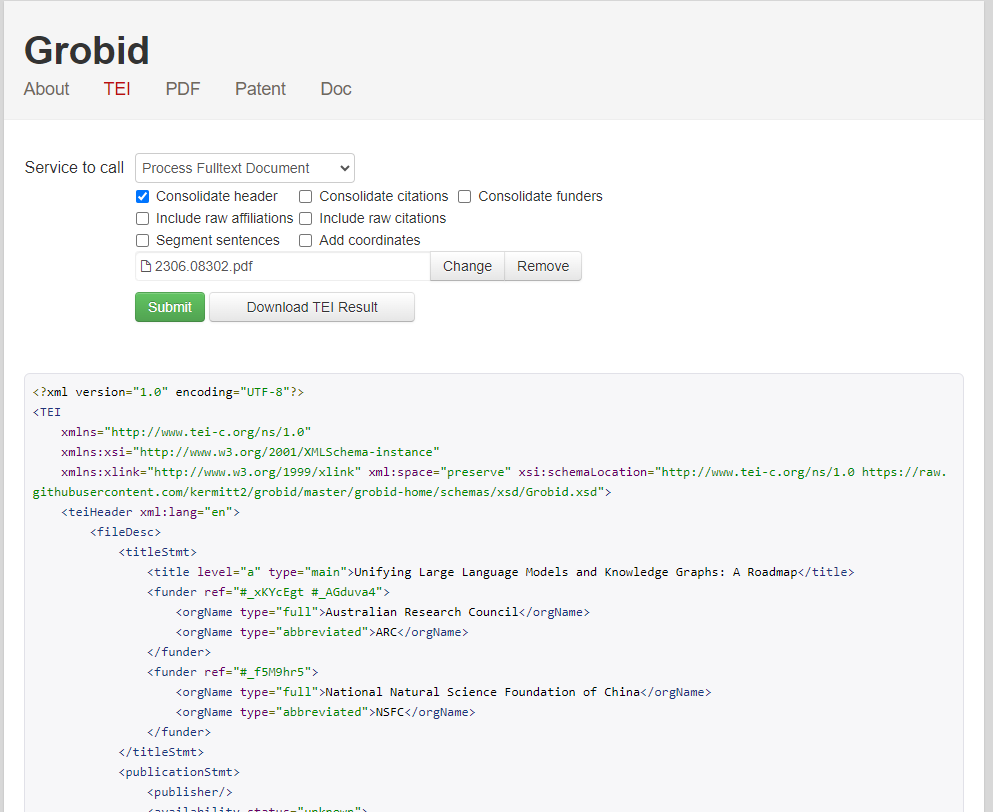993x812 pixels.
Task: Turn on Segment sentences checkbox
Action: click(143, 241)
